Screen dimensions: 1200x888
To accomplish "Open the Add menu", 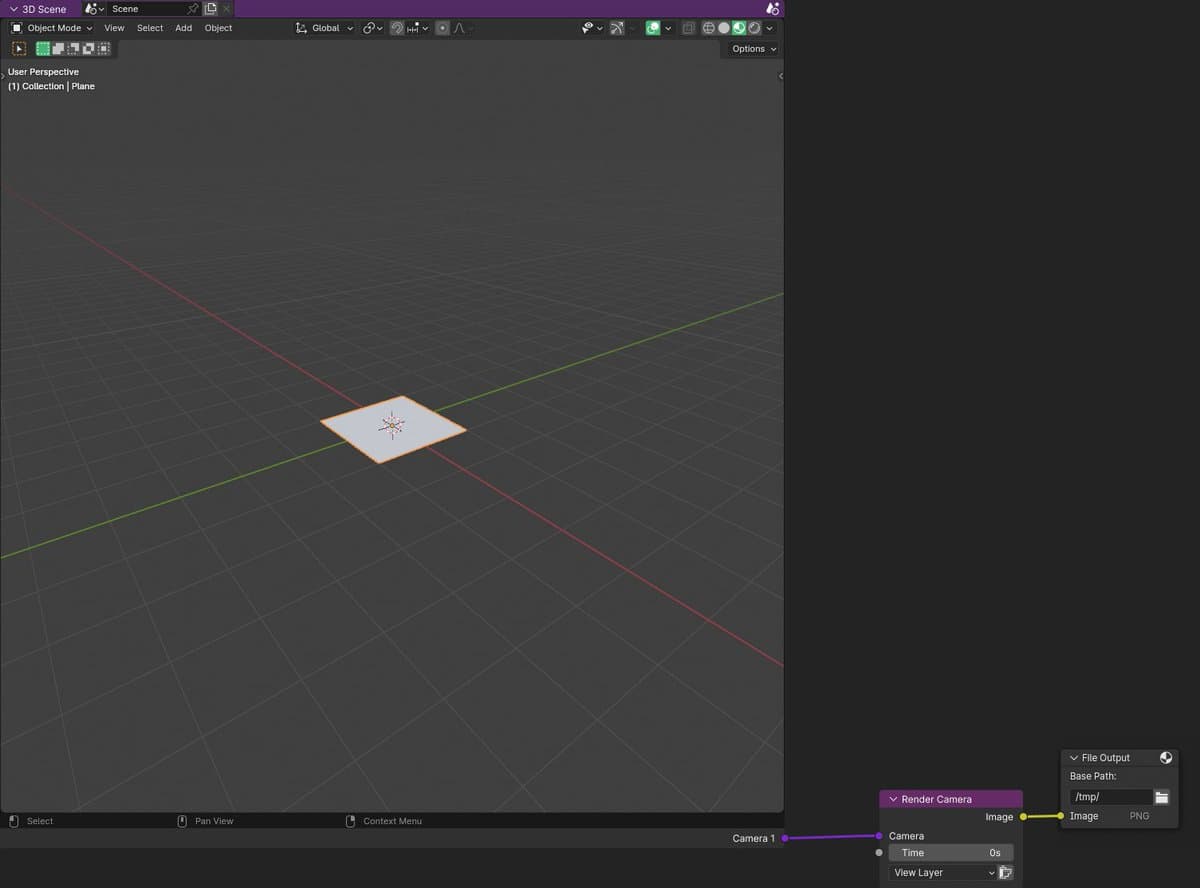I will pyautogui.click(x=183, y=28).
